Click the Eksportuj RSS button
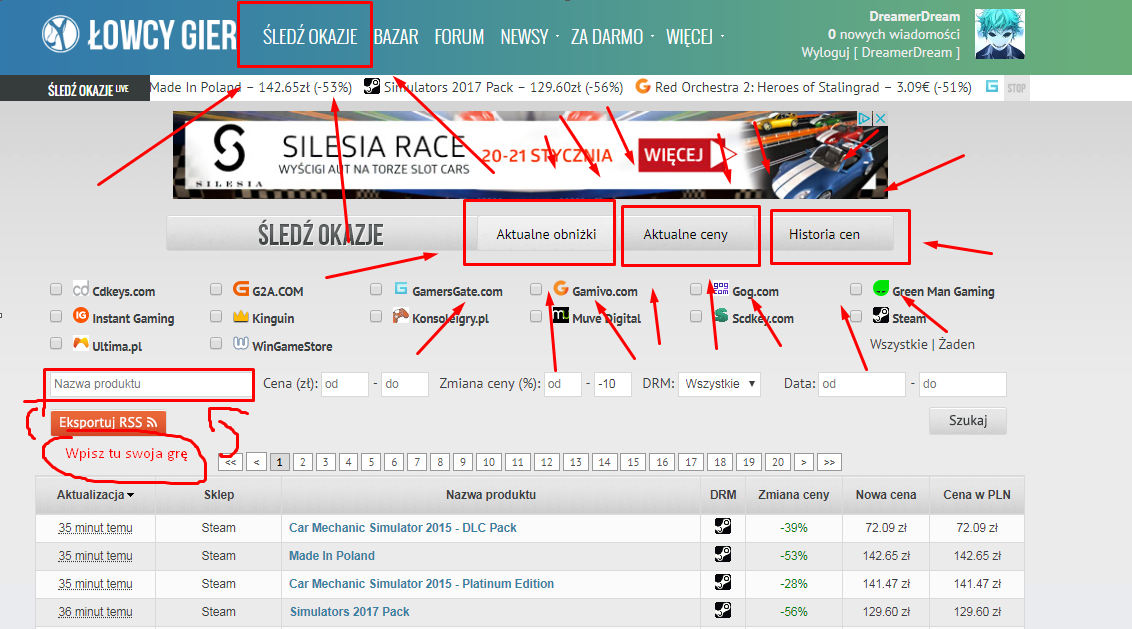1132x629 pixels. tap(108, 422)
